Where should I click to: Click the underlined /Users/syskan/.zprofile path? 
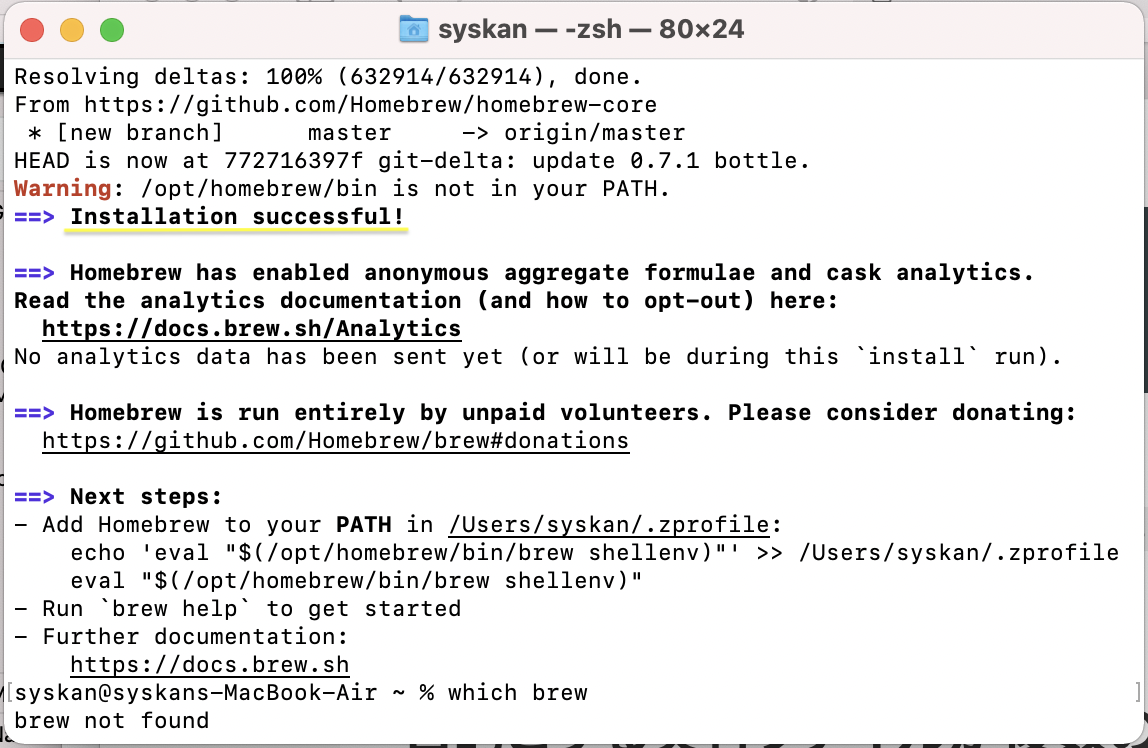(609, 525)
